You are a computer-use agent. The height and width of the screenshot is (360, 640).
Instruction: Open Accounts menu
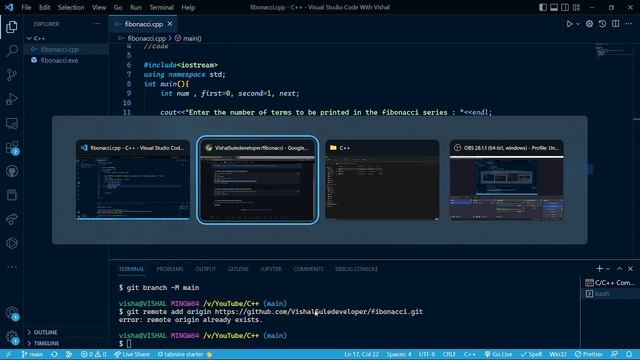coord(12,313)
